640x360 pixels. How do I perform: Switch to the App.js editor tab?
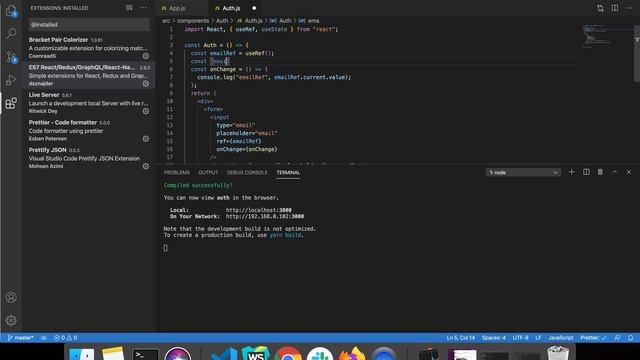182,8
